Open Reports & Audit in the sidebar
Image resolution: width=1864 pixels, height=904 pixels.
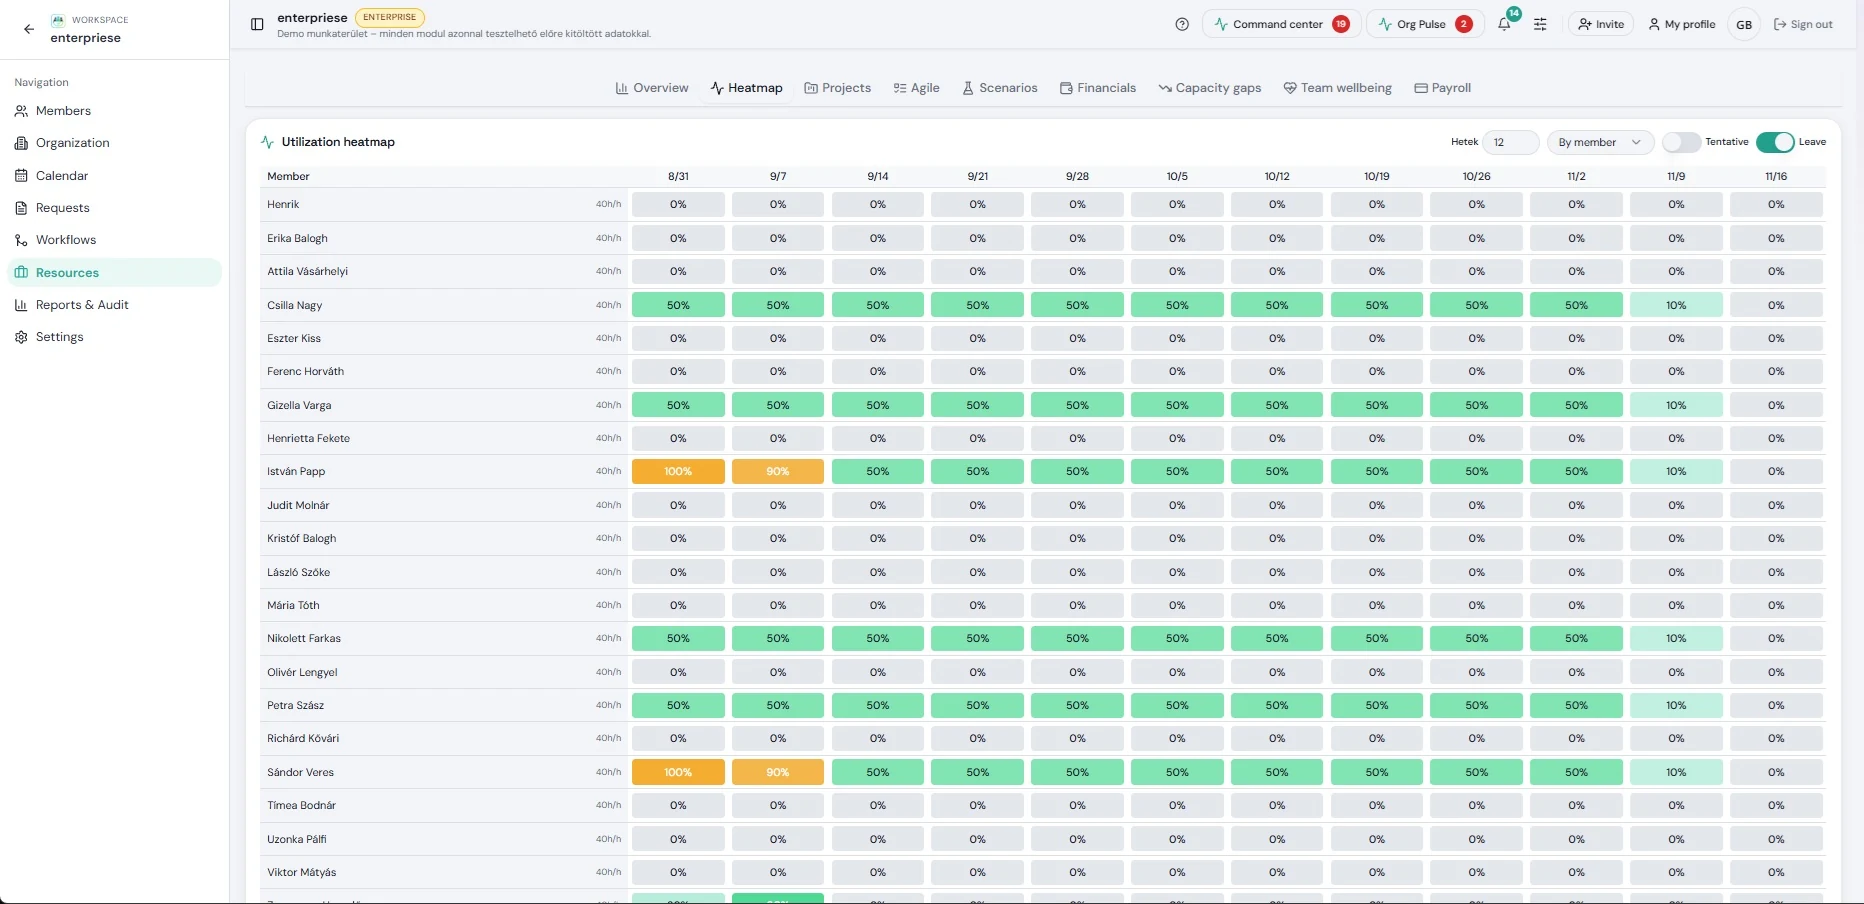click(x=115, y=305)
